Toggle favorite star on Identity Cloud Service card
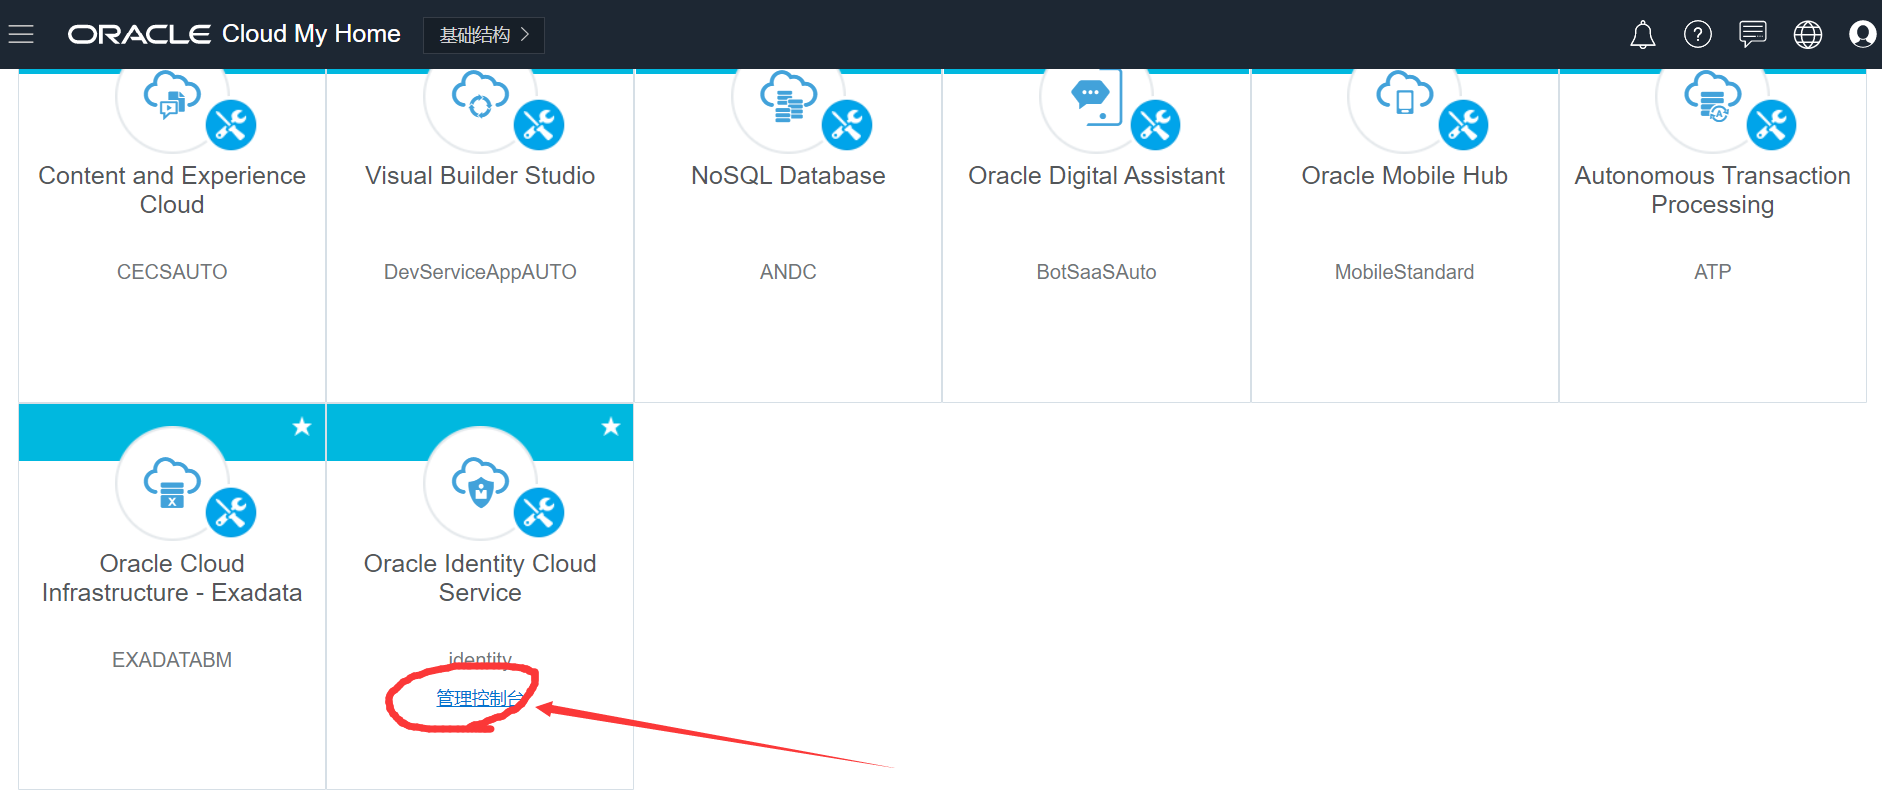The image size is (1882, 803). pos(611,427)
